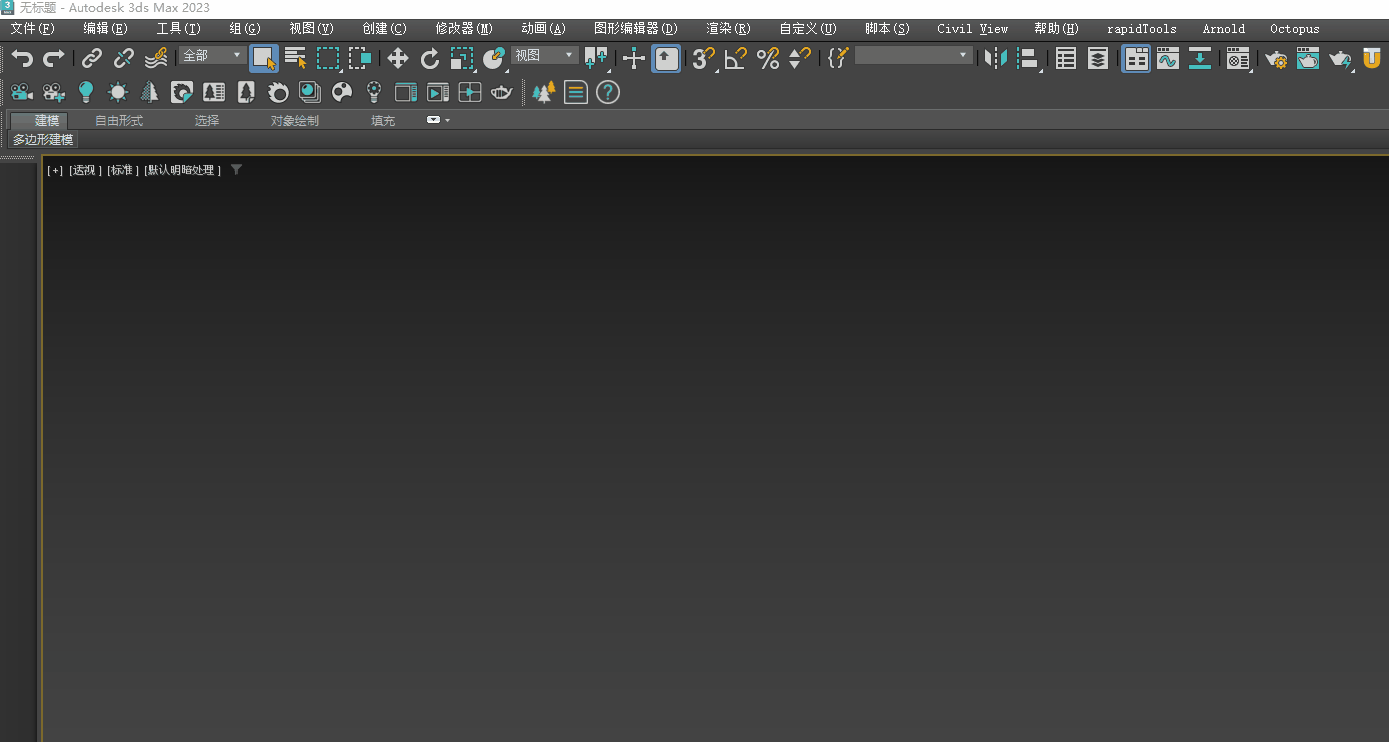Click the viewport filter funnel icon
Viewport: 1389px width, 742px height.
pyautogui.click(x=236, y=170)
